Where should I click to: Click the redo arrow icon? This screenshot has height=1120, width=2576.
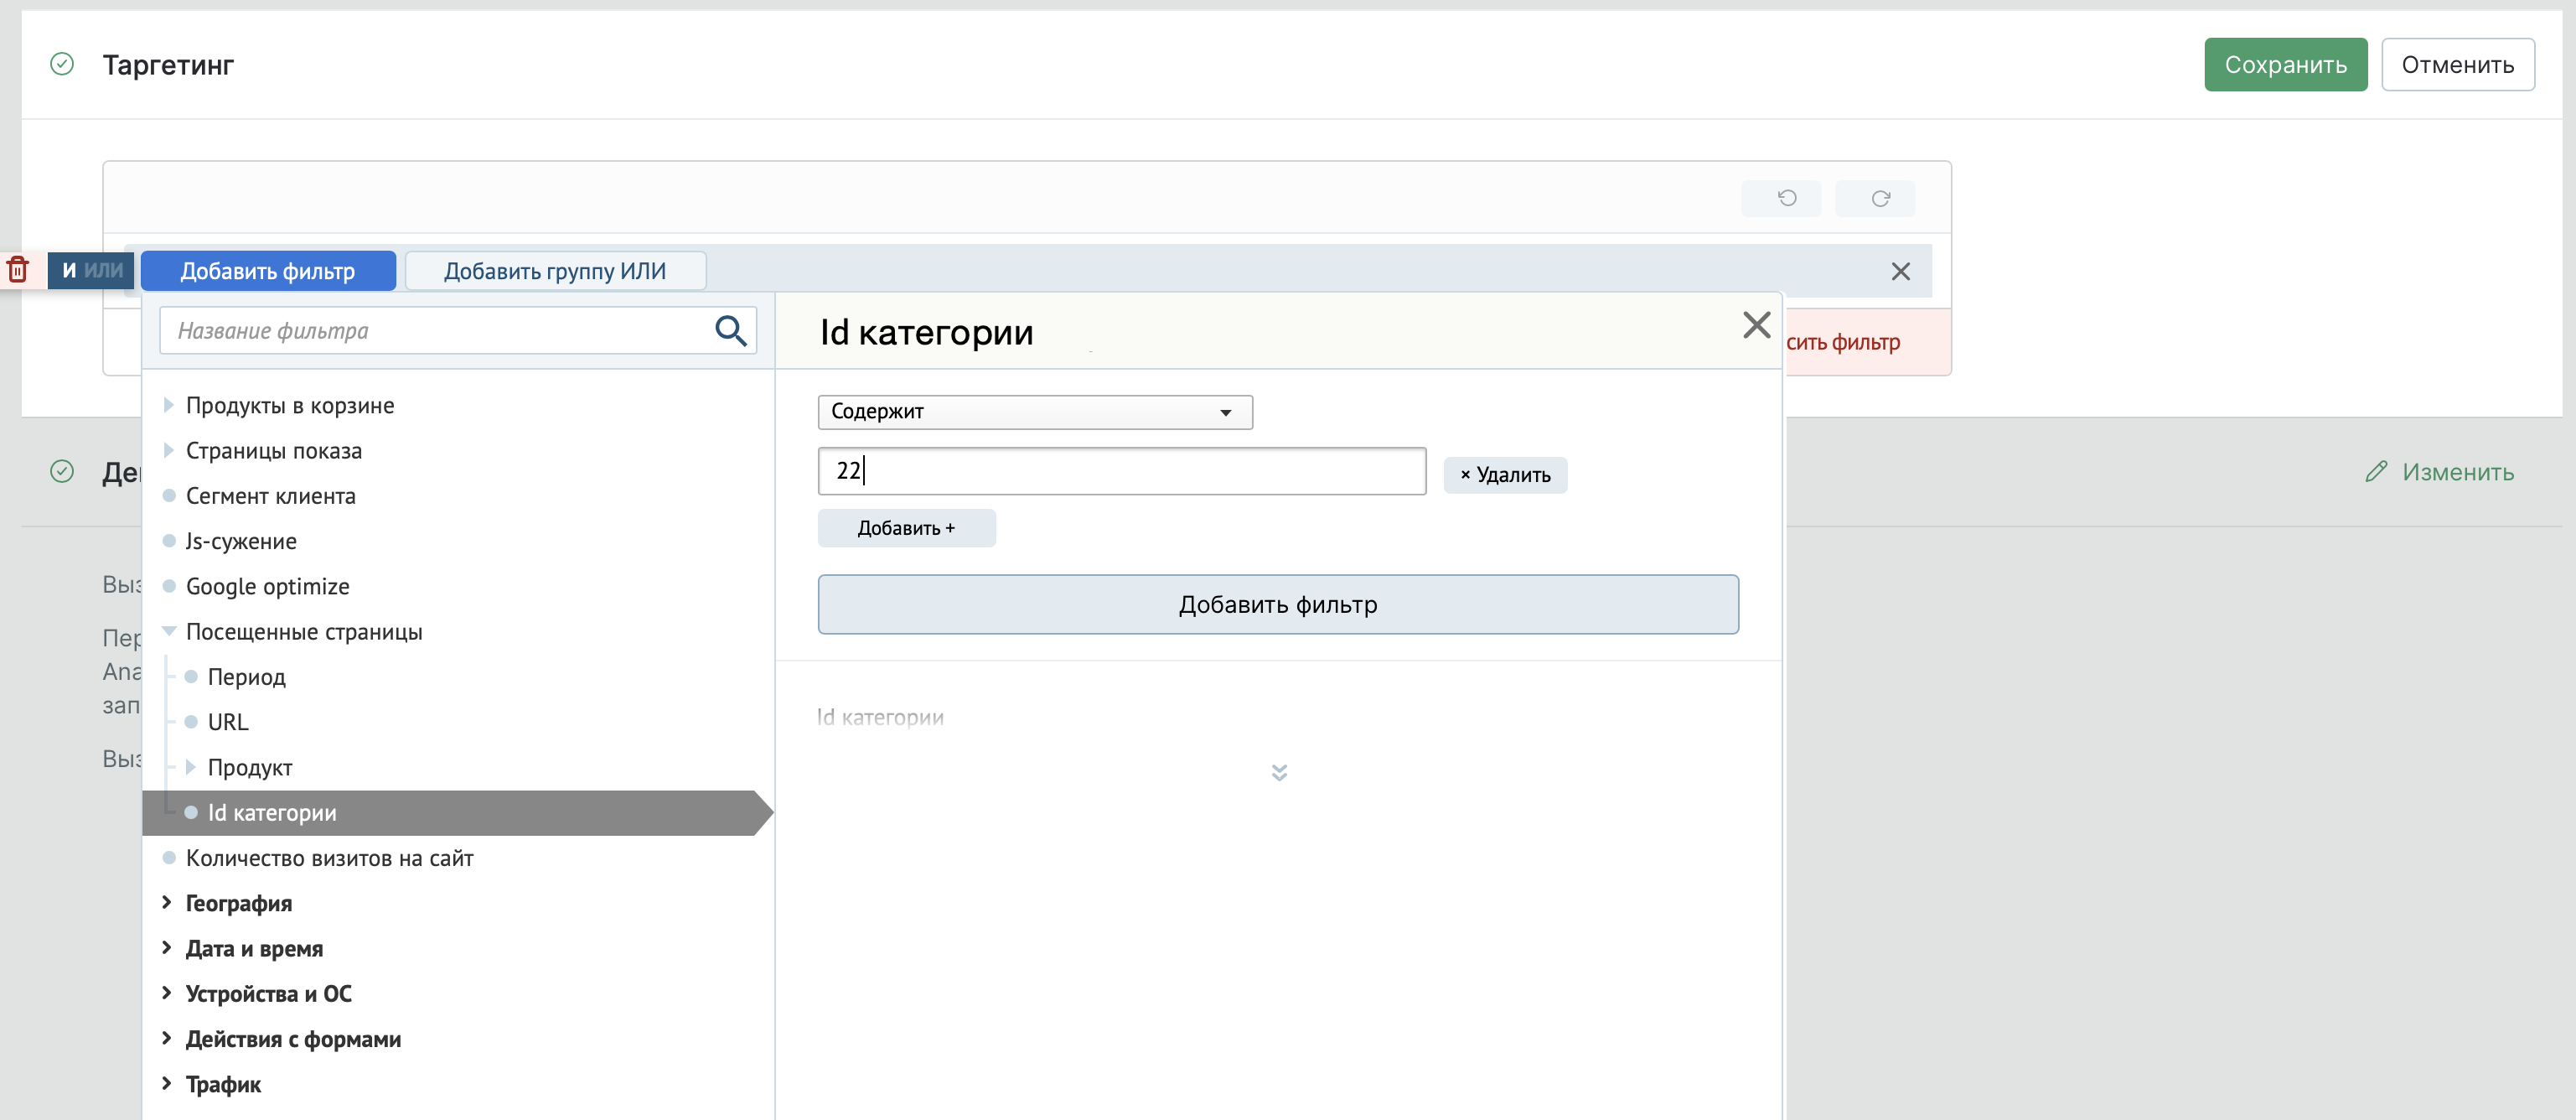click(x=1880, y=198)
